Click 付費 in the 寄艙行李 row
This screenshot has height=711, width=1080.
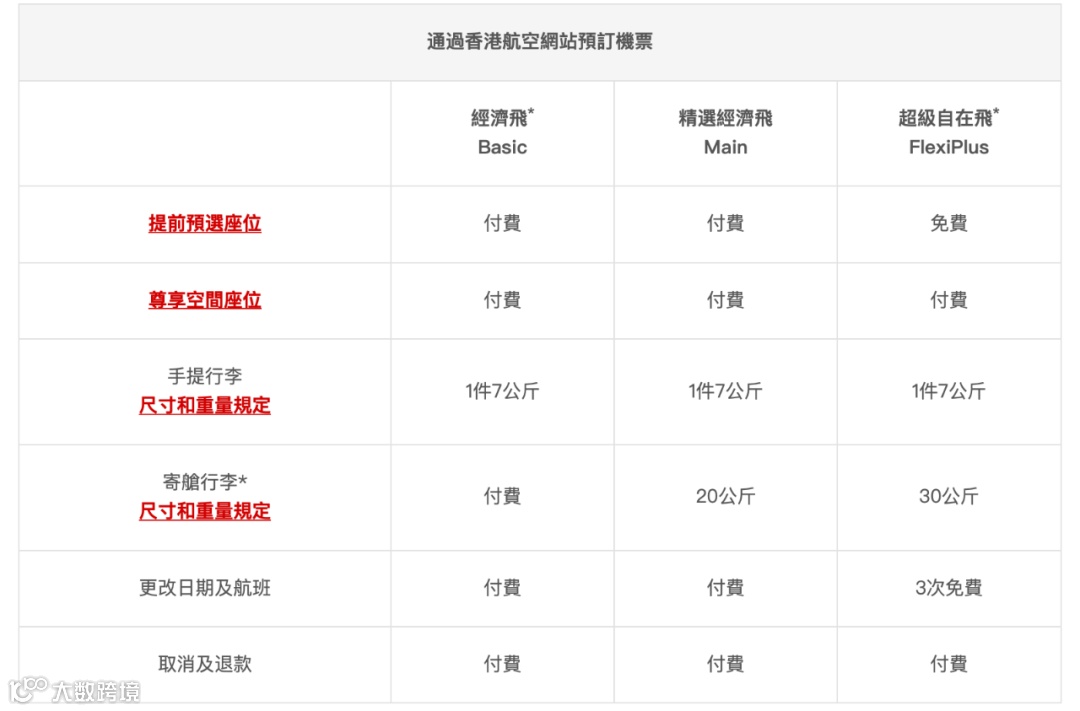(x=502, y=496)
